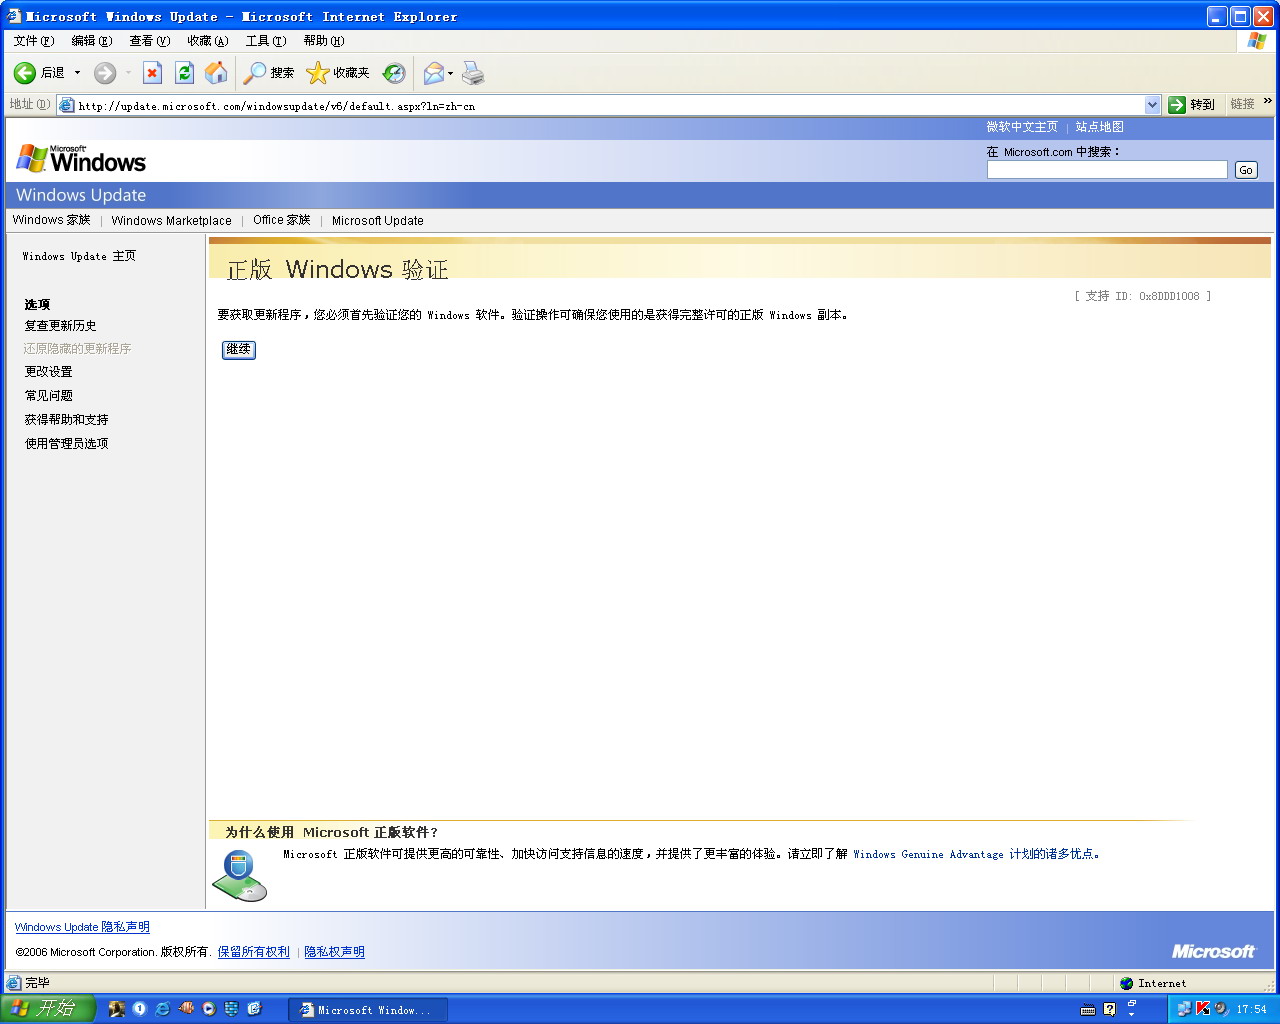The image size is (1280, 1024).
Task: Open the 微软中文主页 link
Action: coord(1022,127)
